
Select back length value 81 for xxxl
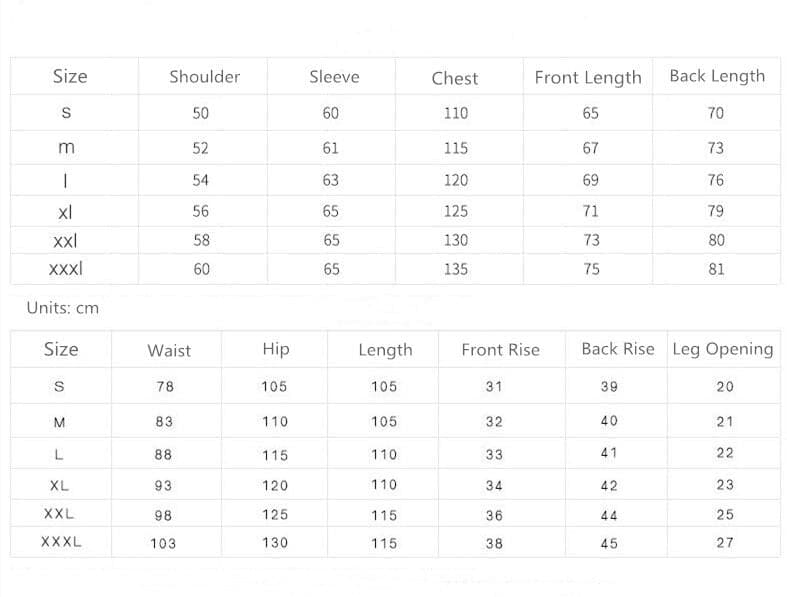716,269
